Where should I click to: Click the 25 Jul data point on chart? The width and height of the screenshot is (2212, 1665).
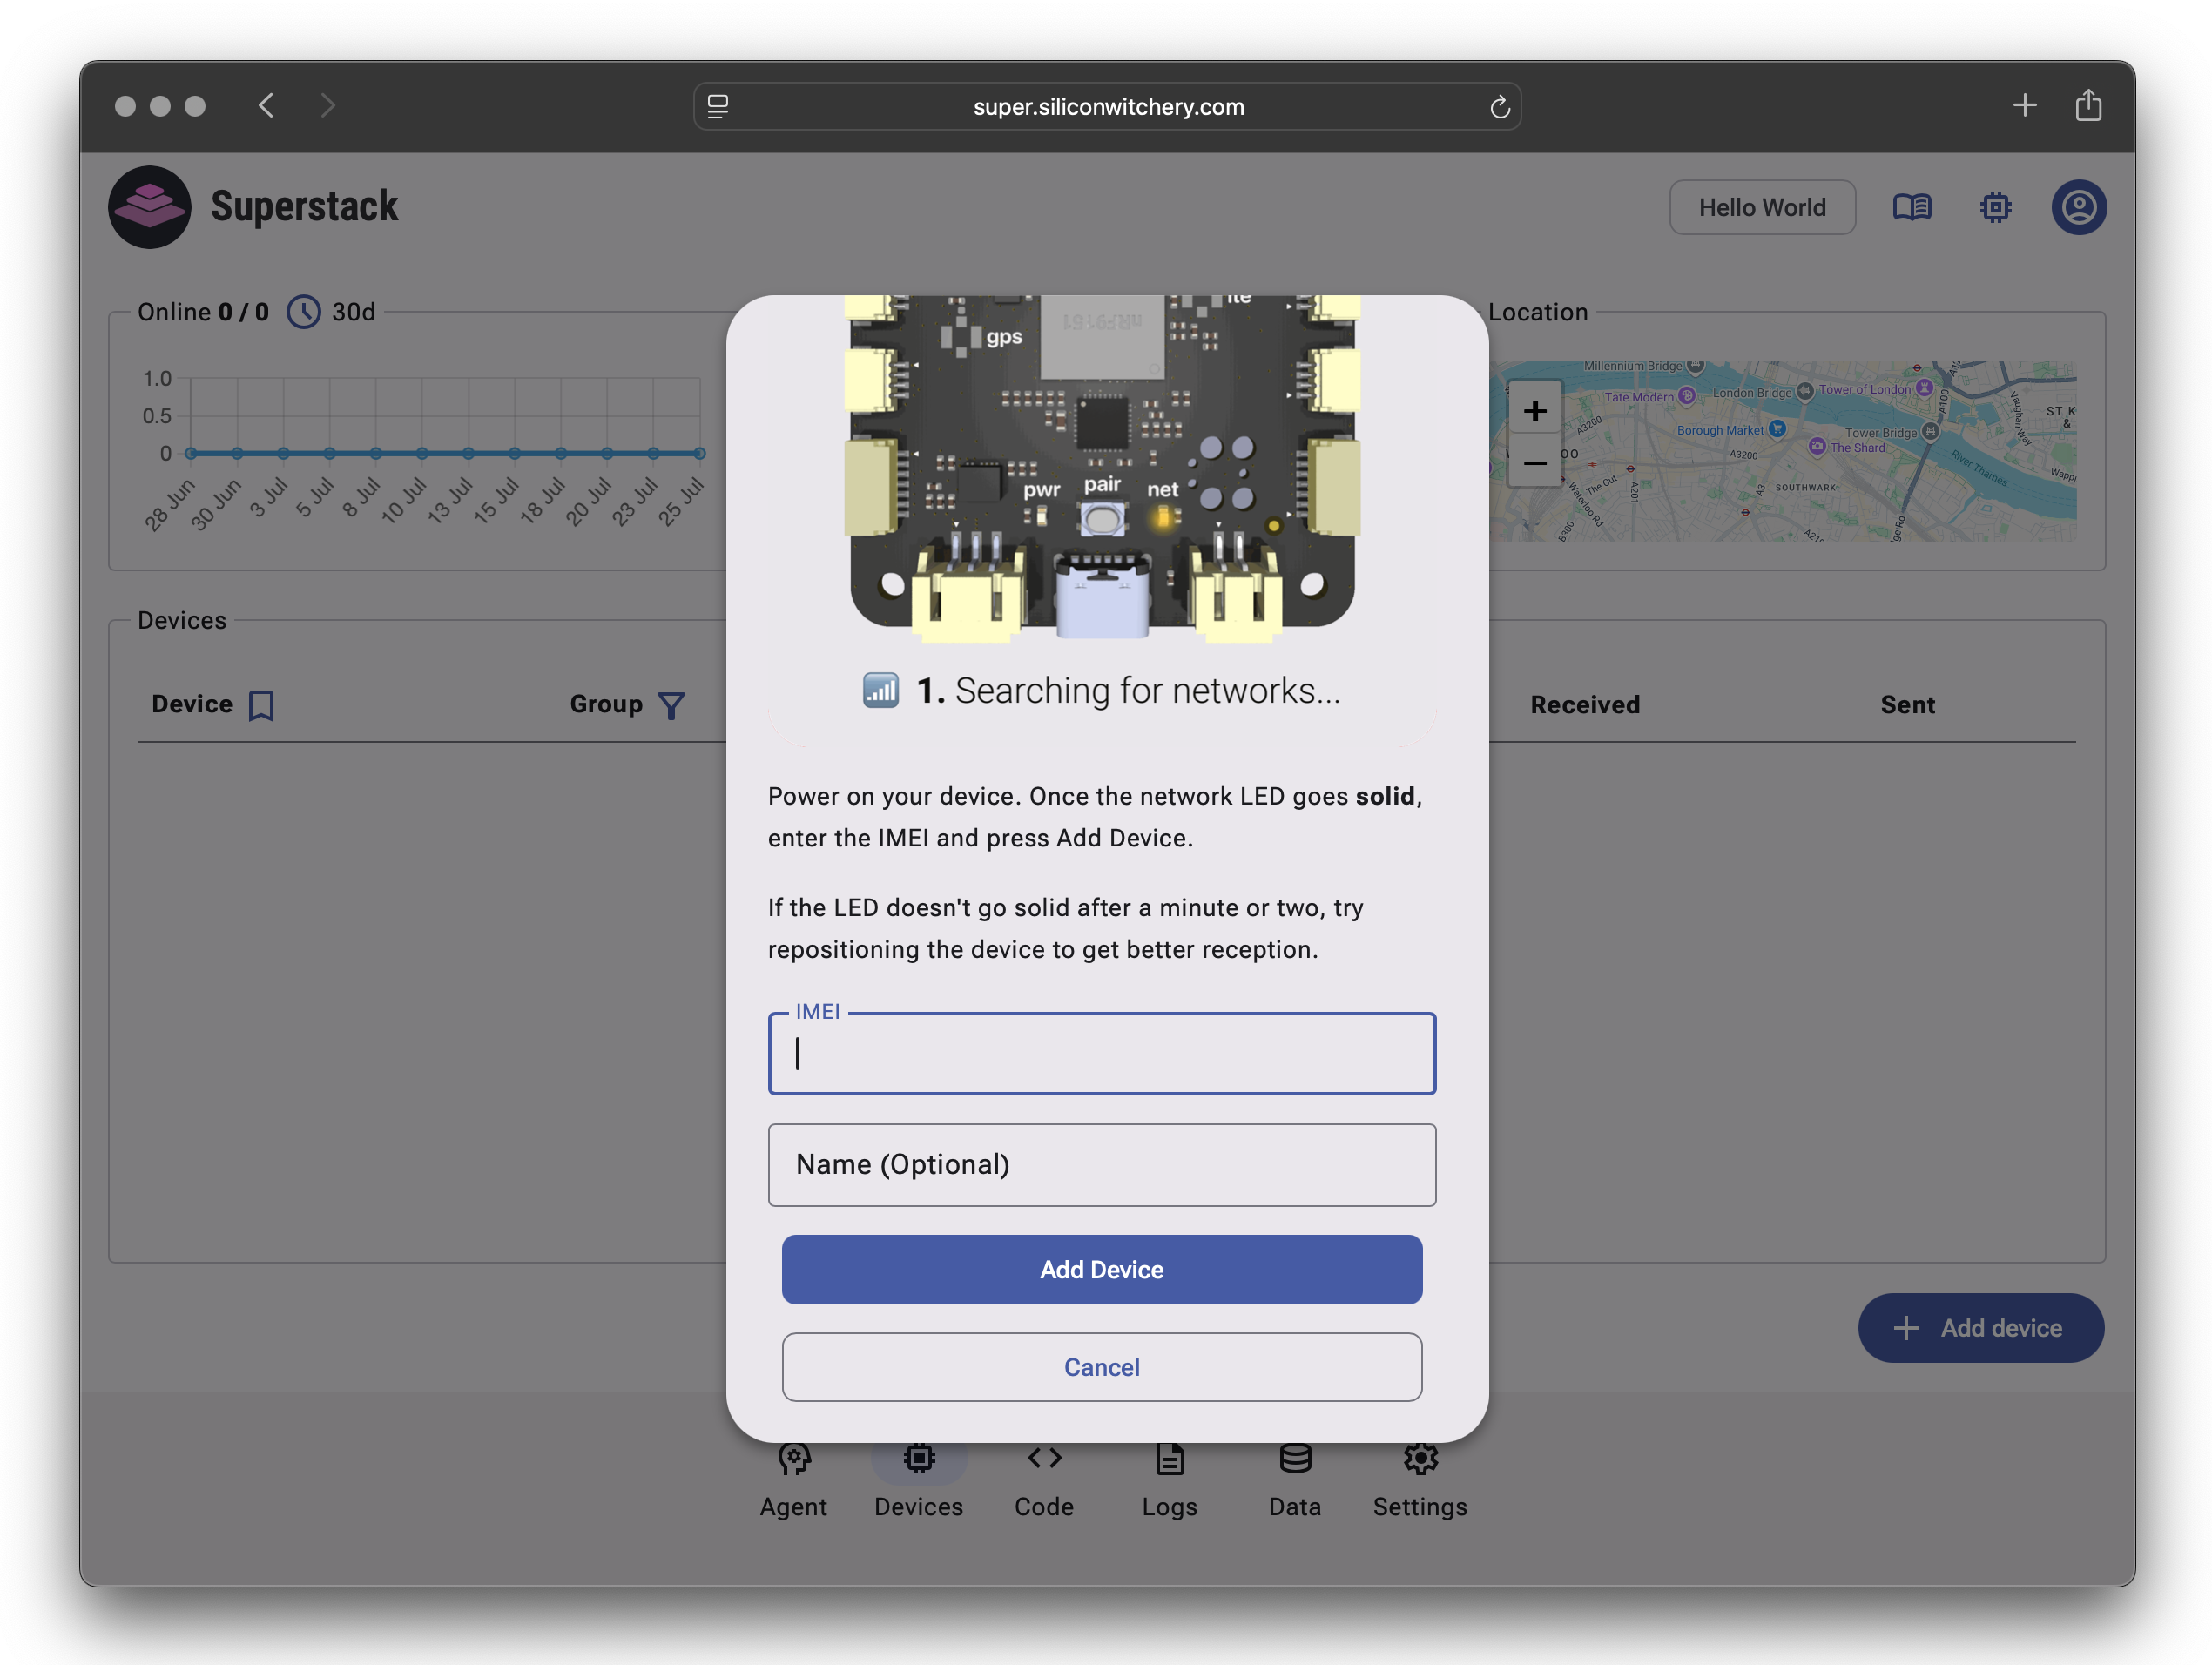click(x=700, y=453)
